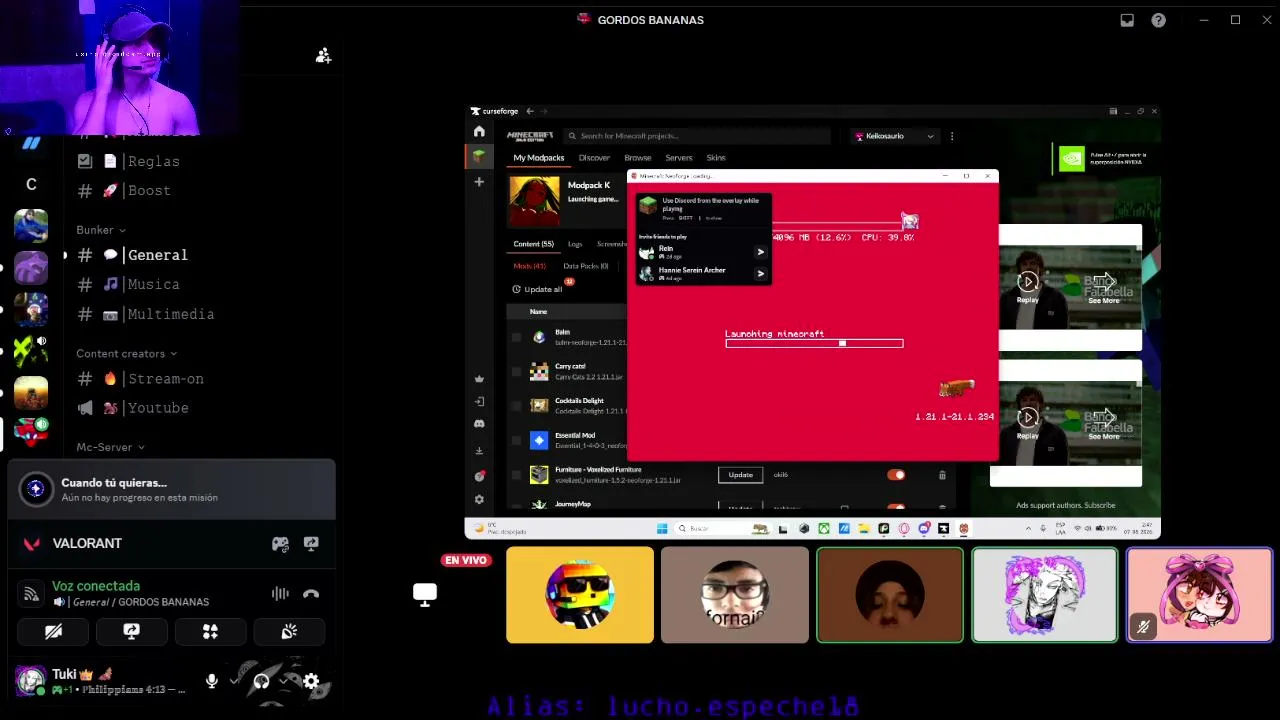Viewport: 1280px width, 720px height.
Task: Click the CurseForge Discord icon in sidebar
Action: coord(479,424)
